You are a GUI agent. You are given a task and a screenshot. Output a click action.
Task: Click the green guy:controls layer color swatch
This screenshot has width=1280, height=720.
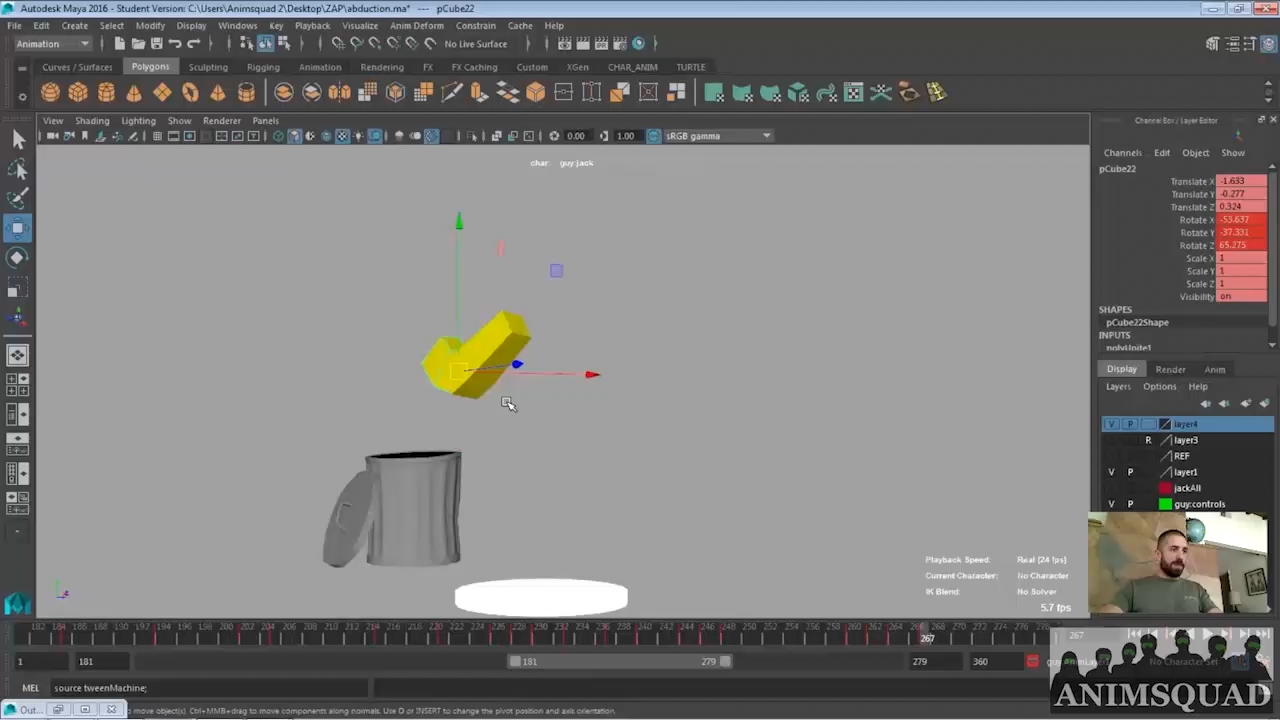1165,504
